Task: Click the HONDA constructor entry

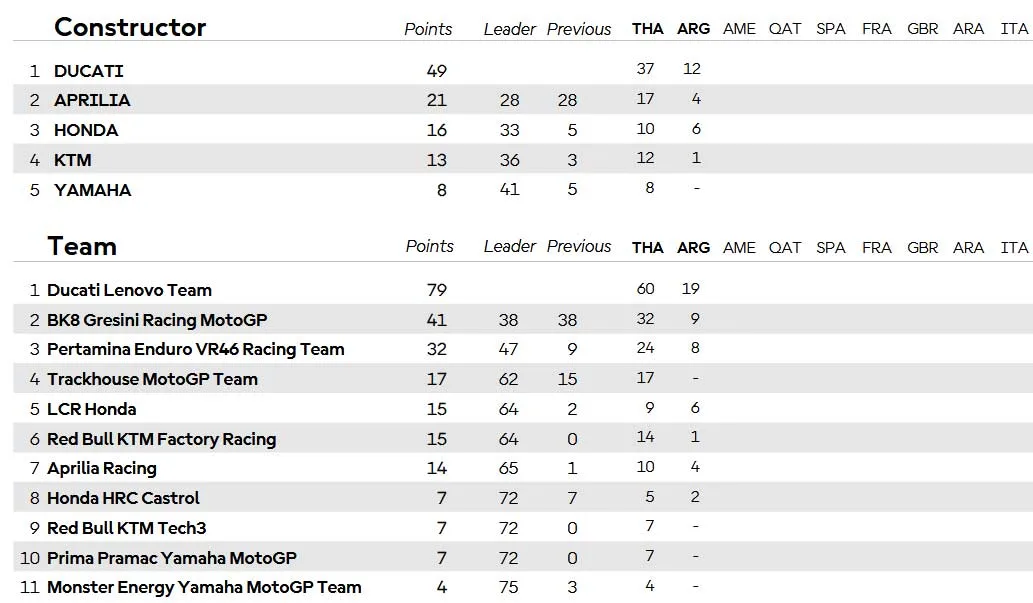Action: coord(86,130)
